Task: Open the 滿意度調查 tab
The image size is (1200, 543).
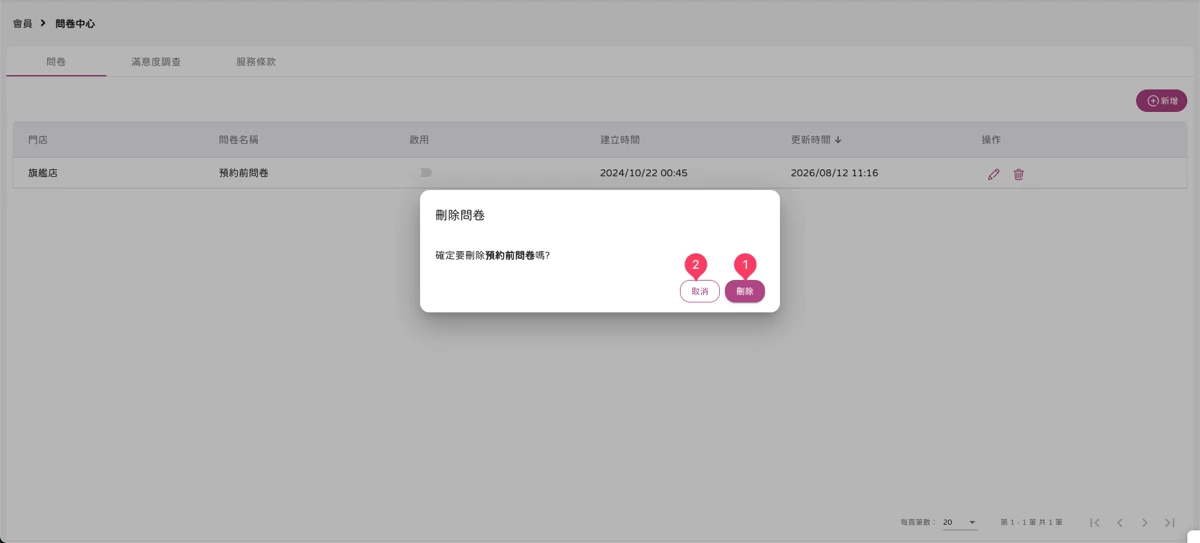Action: point(156,62)
